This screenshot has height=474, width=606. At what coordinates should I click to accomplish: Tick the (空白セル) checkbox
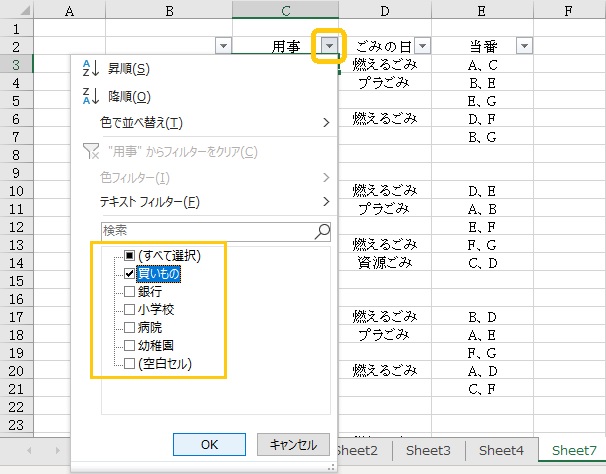130,363
